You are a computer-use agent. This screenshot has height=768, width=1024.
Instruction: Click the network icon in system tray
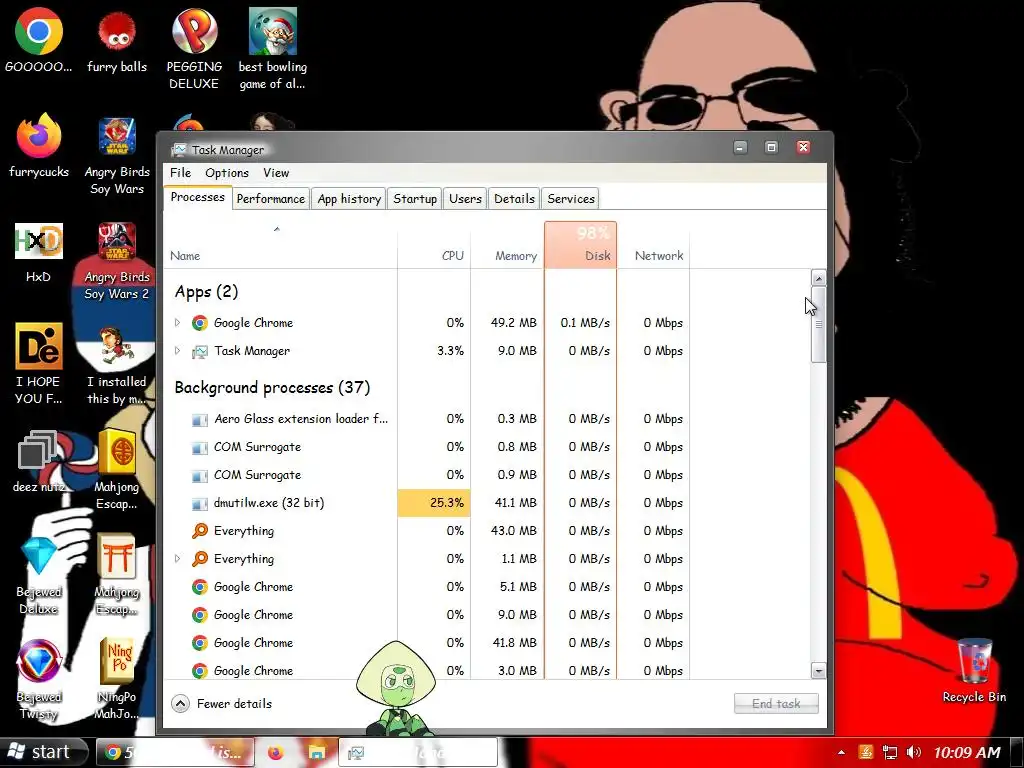pos(889,752)
